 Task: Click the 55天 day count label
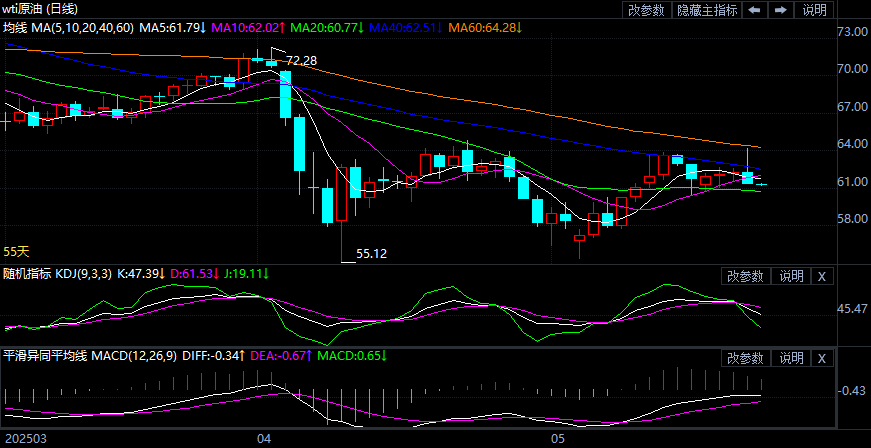16,252
